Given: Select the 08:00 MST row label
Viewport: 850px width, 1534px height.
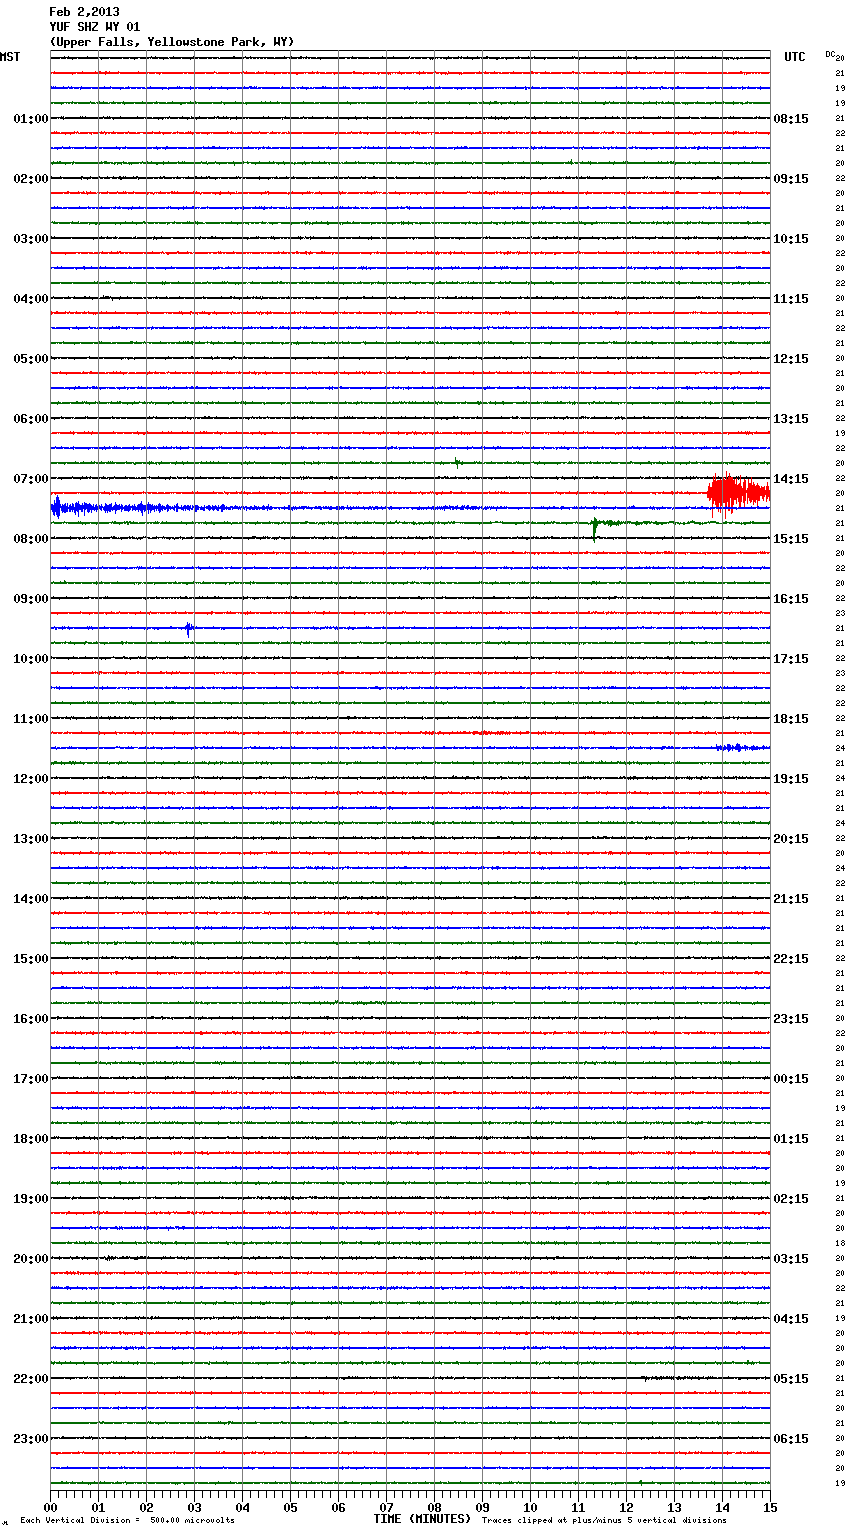Looking at the screenshot, I should point(31,539).
